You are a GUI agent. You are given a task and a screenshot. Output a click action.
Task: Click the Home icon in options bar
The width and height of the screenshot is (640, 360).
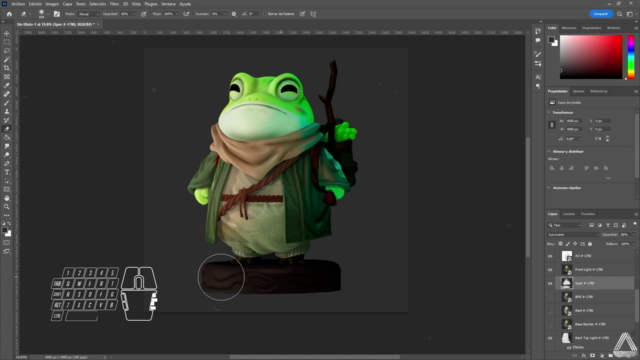coord(9,14)
